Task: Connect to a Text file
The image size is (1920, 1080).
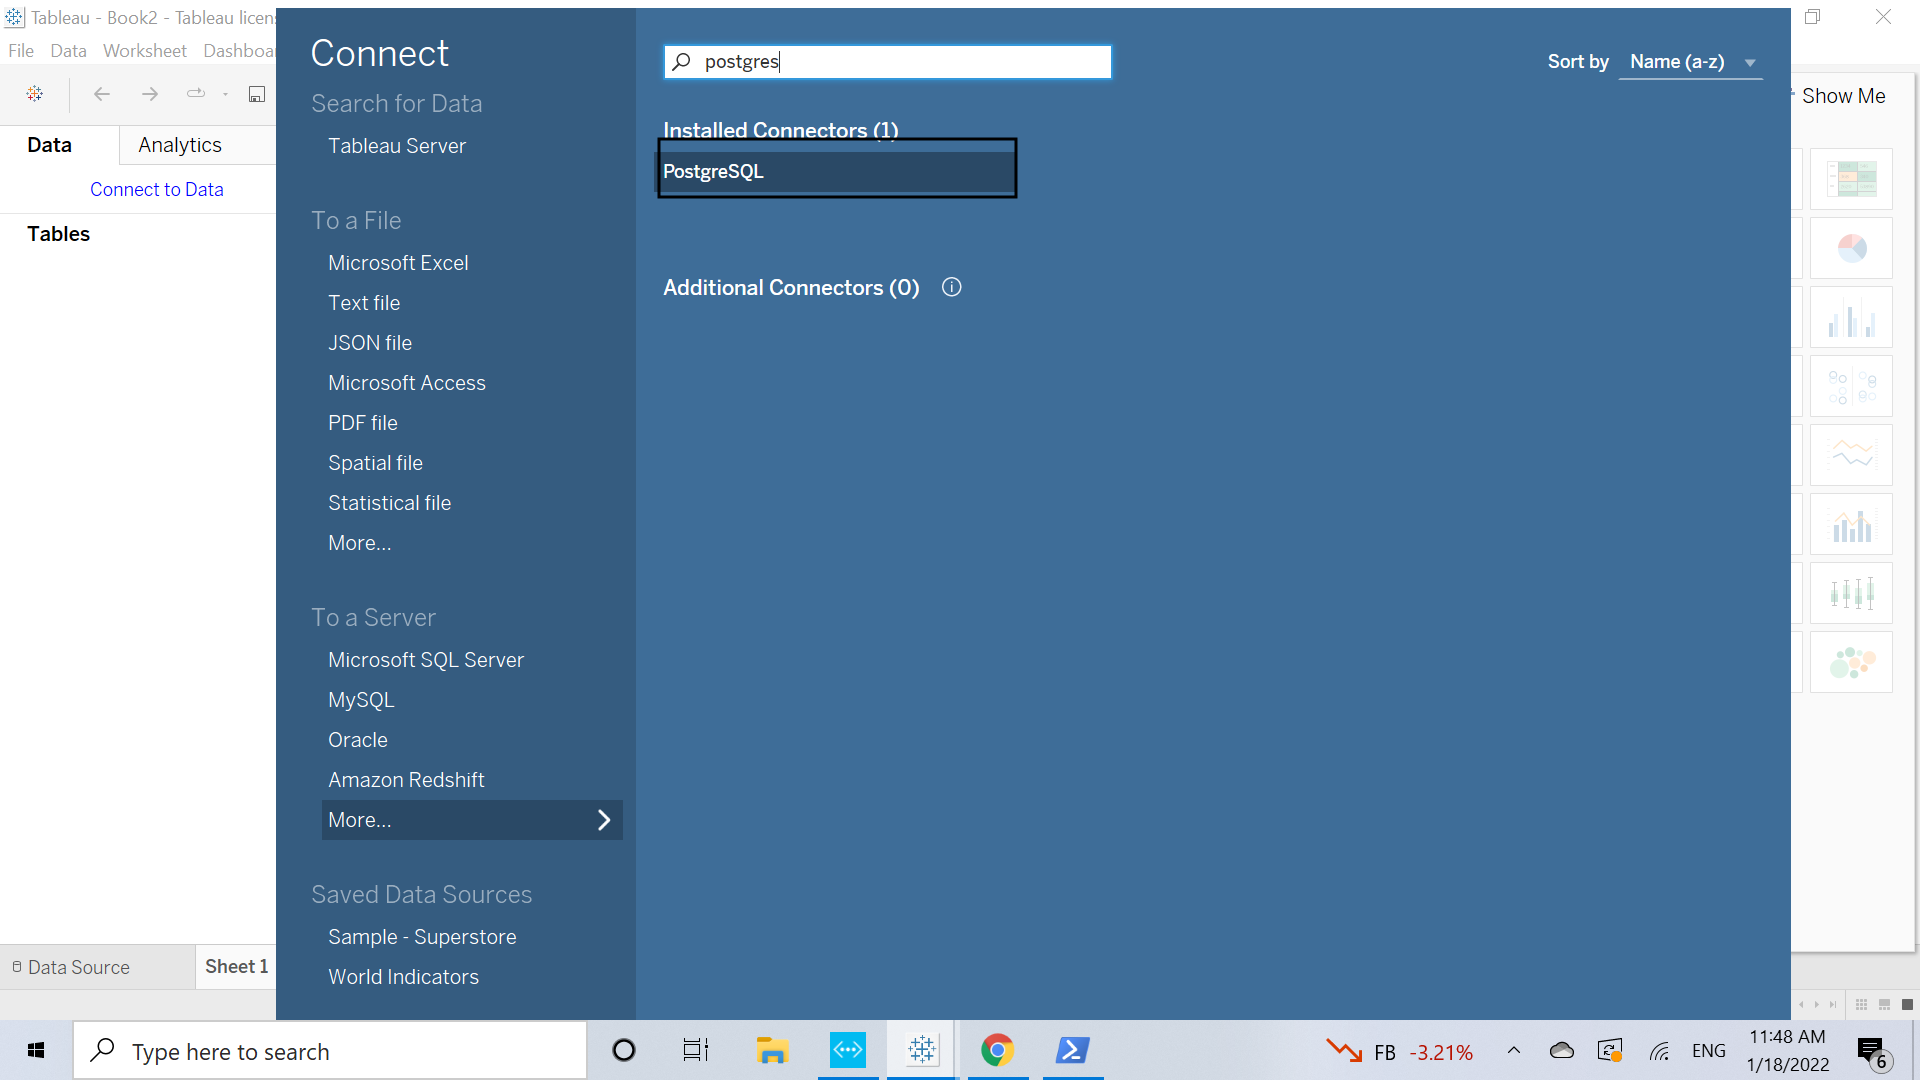Action: [364, 303]
